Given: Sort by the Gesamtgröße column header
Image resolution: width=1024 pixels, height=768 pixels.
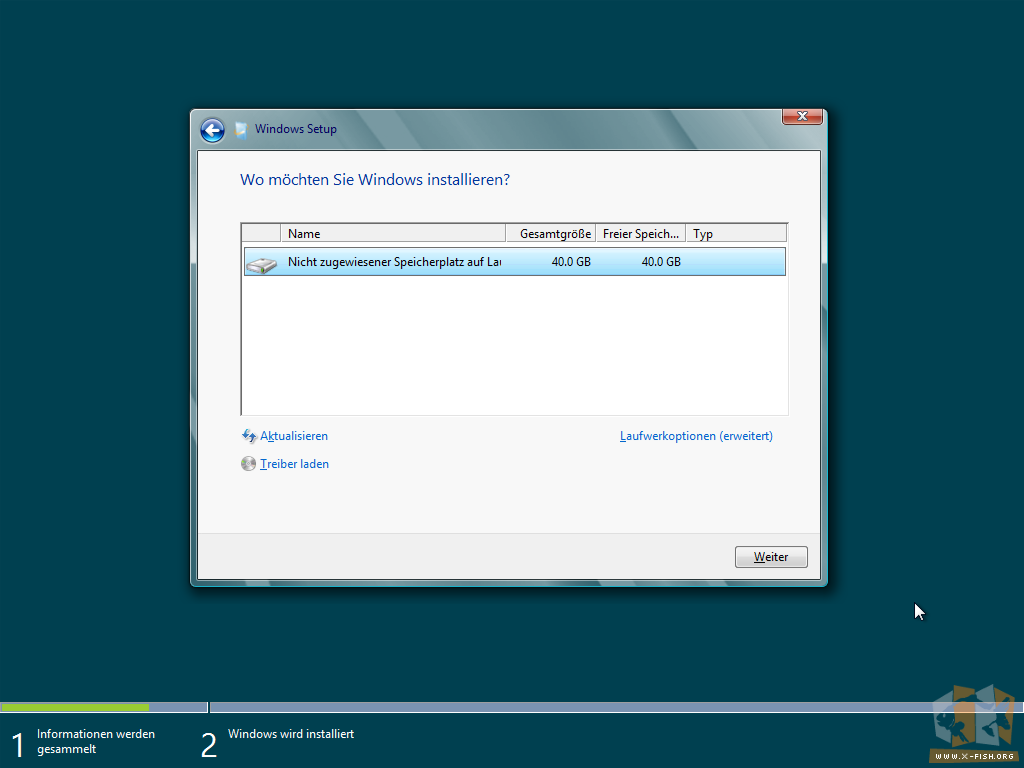Looking at the screenshot, I should click(x=551, y=233).
